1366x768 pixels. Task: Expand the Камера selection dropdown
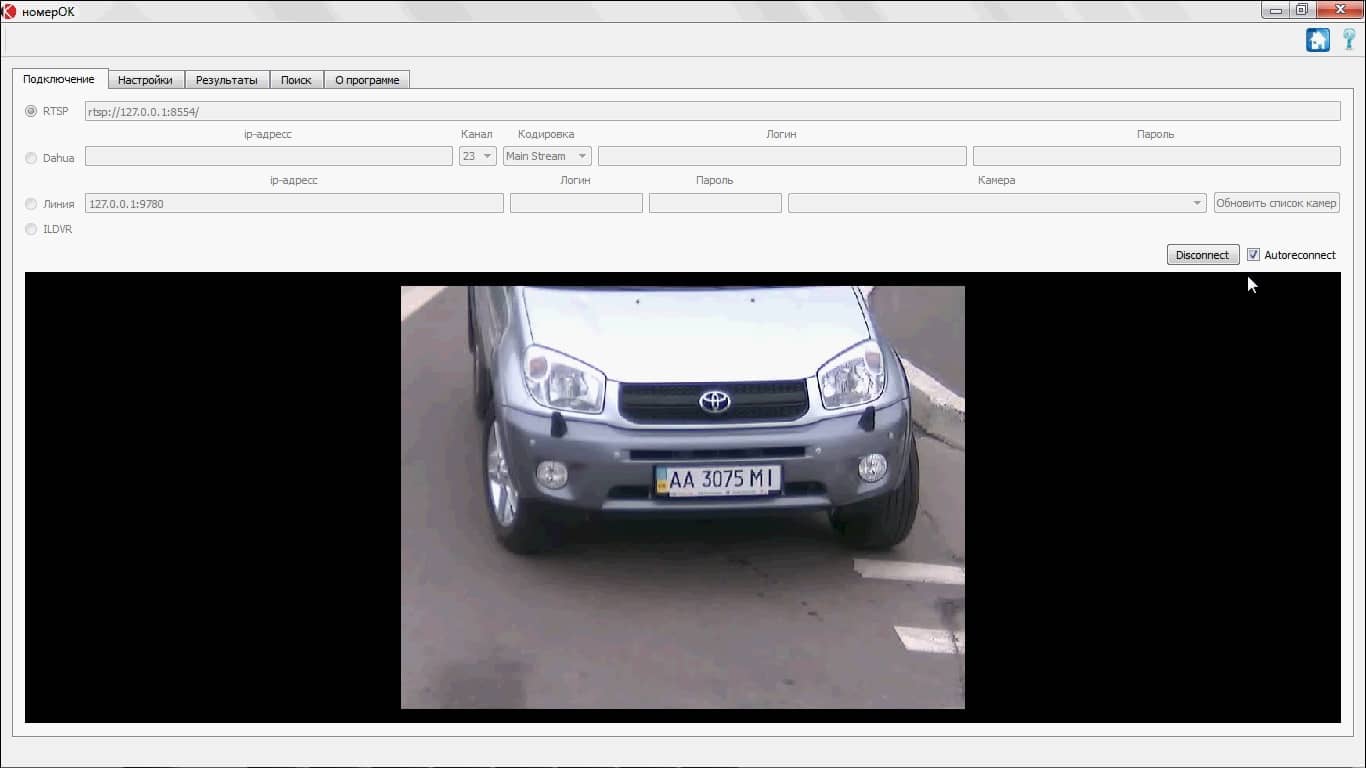click(x=997, y=203)
